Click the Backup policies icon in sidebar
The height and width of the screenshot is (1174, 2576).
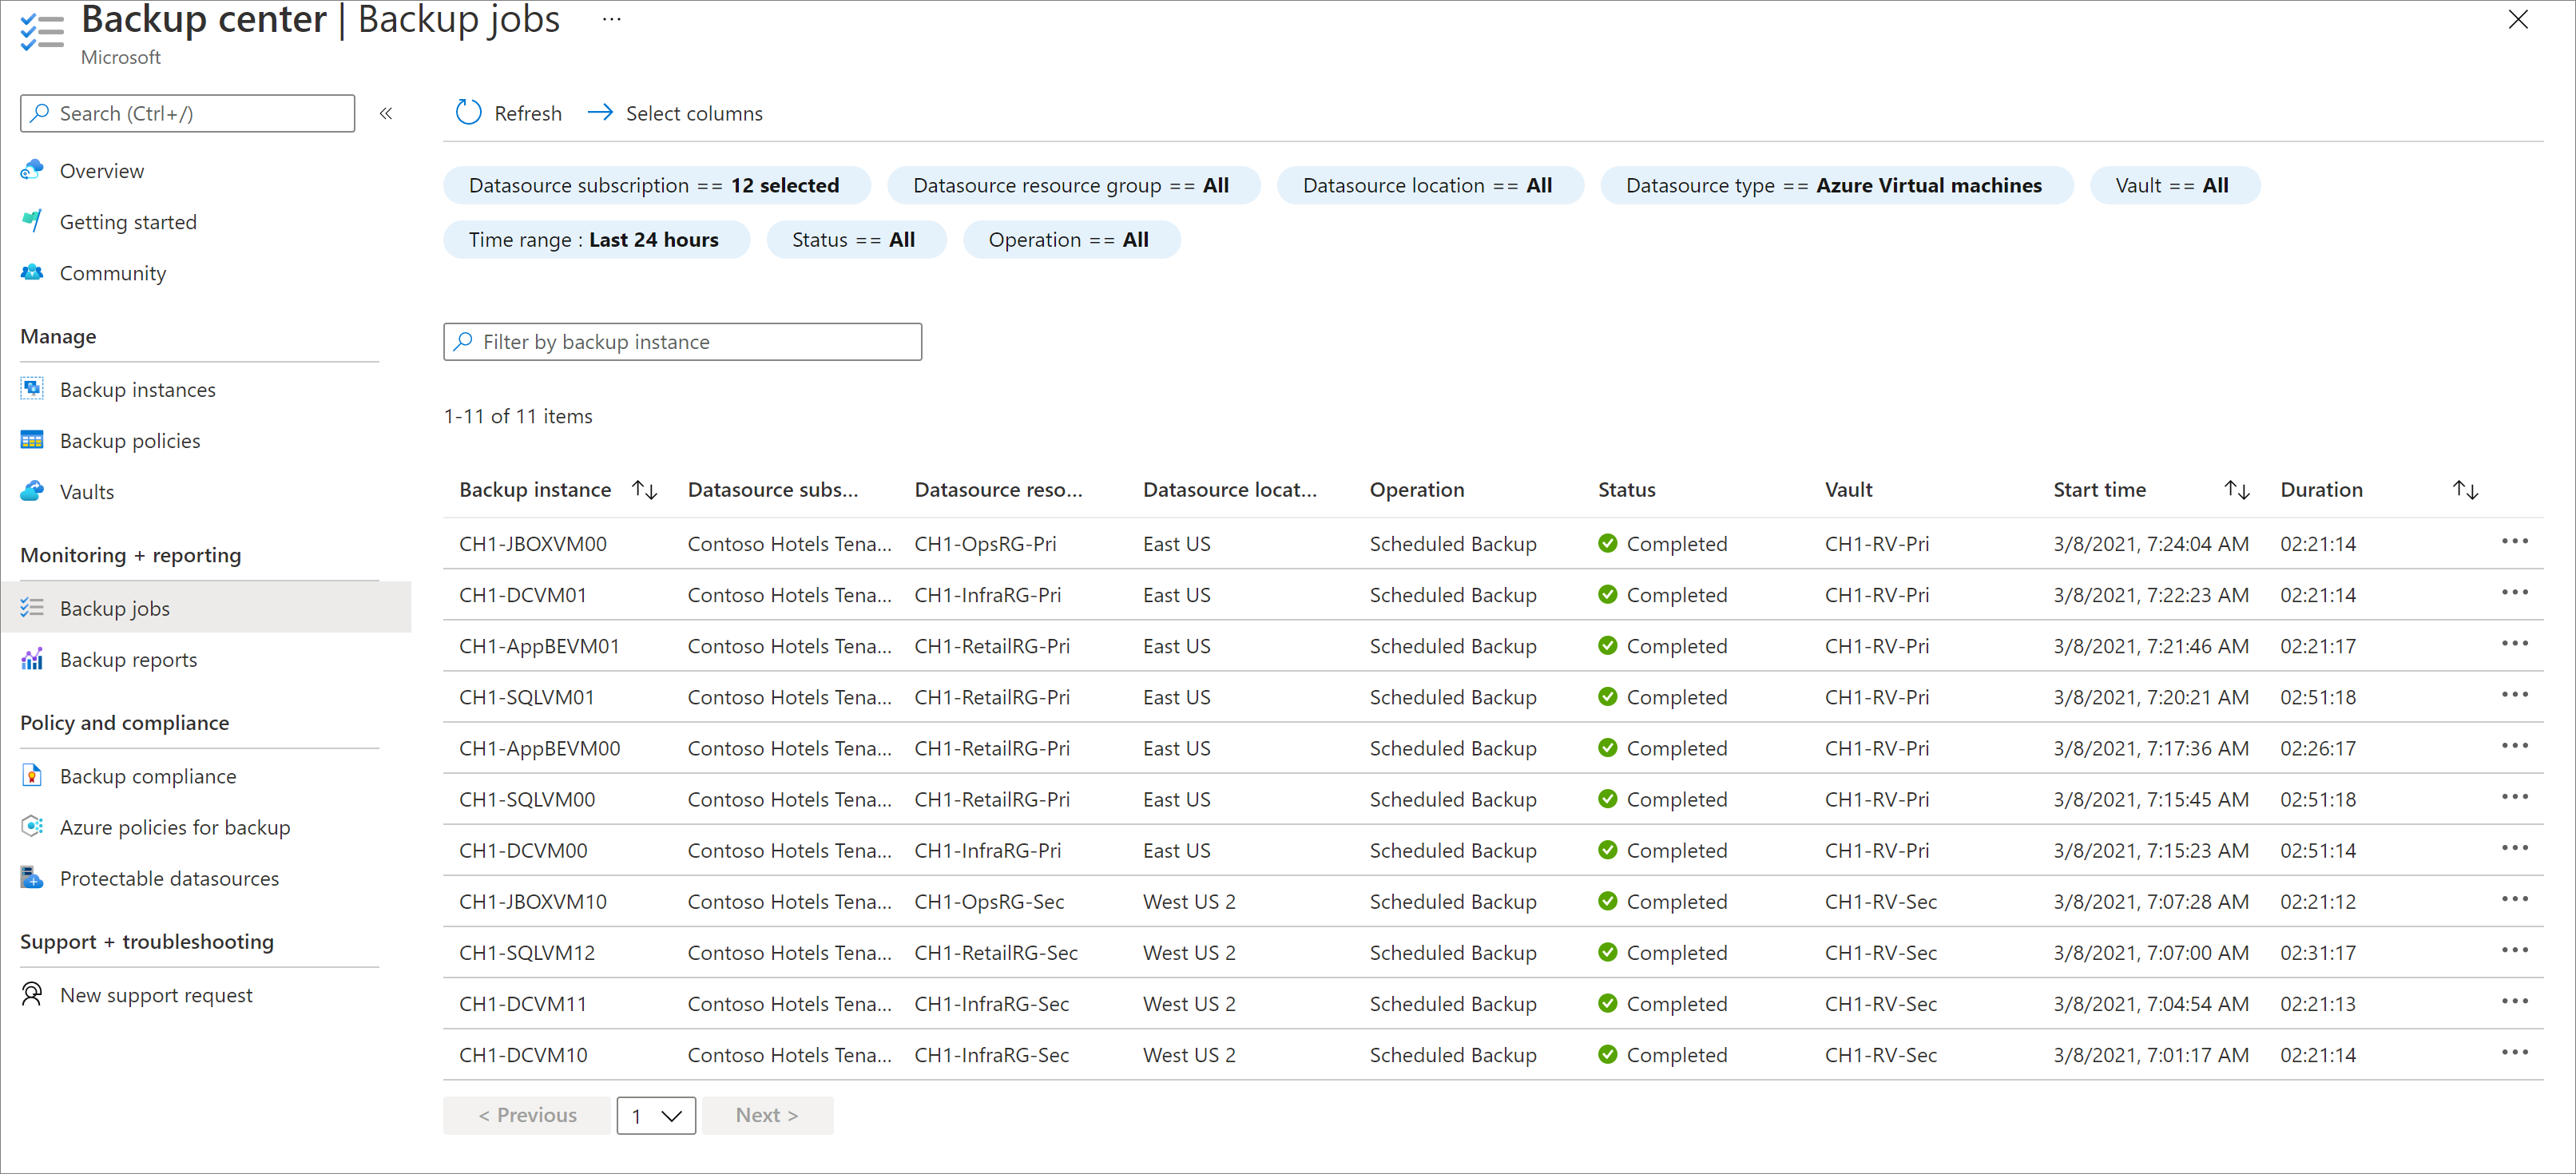point(31,438)
